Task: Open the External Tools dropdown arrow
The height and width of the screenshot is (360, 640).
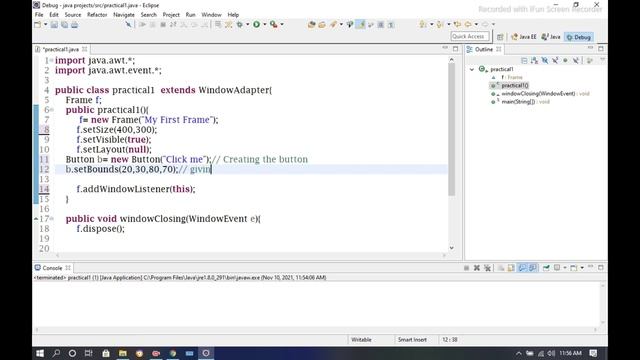Action: (x=282, y=25)
